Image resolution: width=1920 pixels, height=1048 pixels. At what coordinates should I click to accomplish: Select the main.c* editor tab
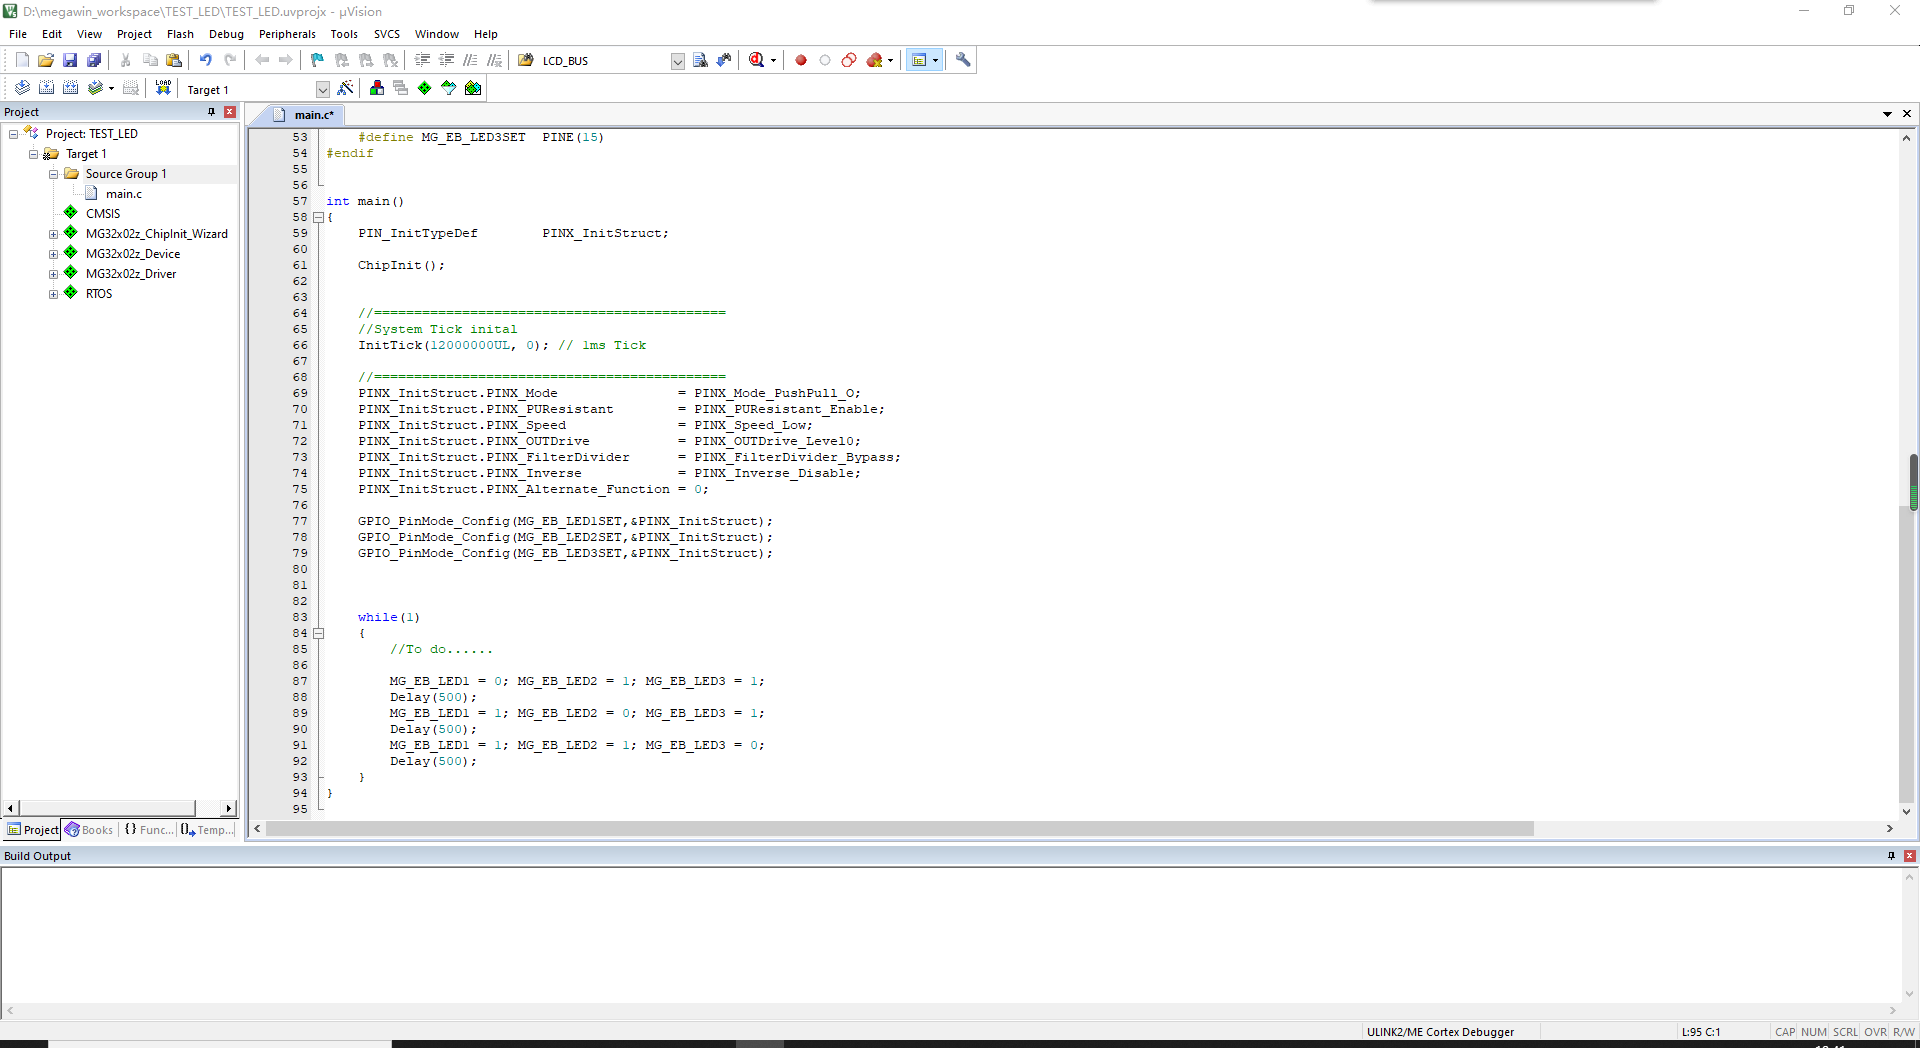[x=304, y=115]
